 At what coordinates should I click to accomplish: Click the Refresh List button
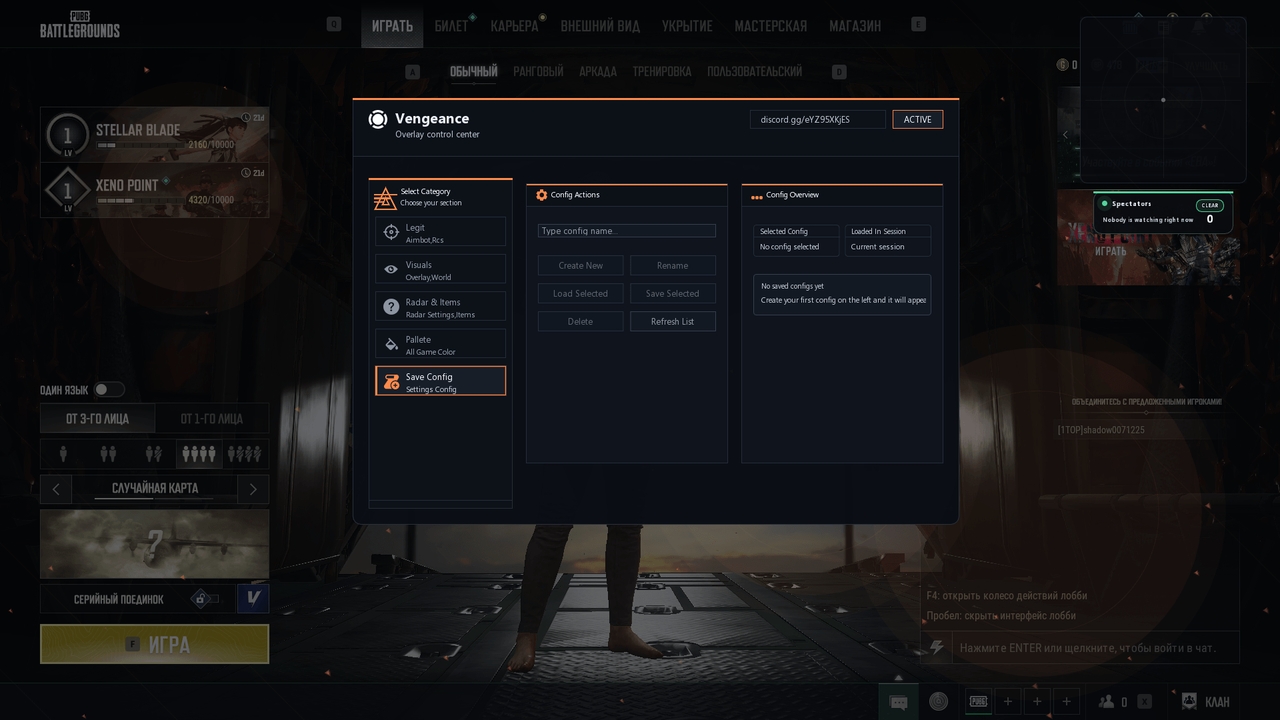pos(672,321)
